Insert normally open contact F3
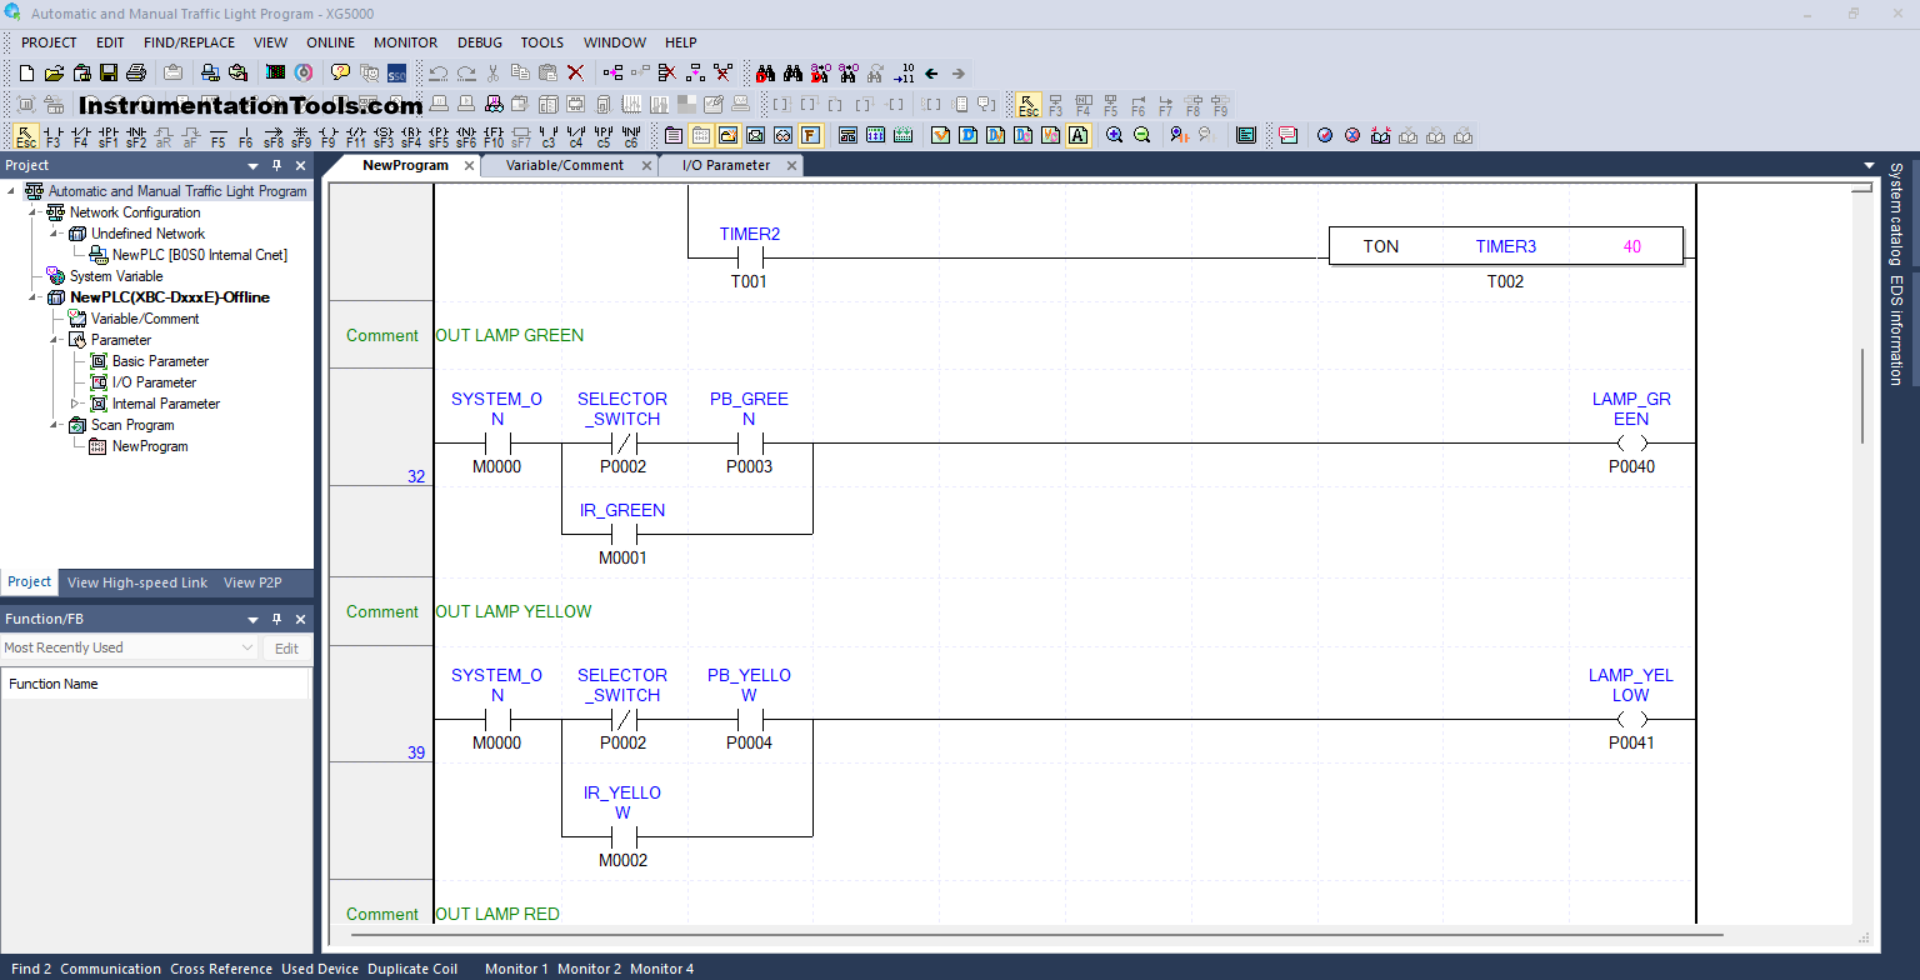The image size is (1920, 980). pyautogui.click(x=53, y=136)
